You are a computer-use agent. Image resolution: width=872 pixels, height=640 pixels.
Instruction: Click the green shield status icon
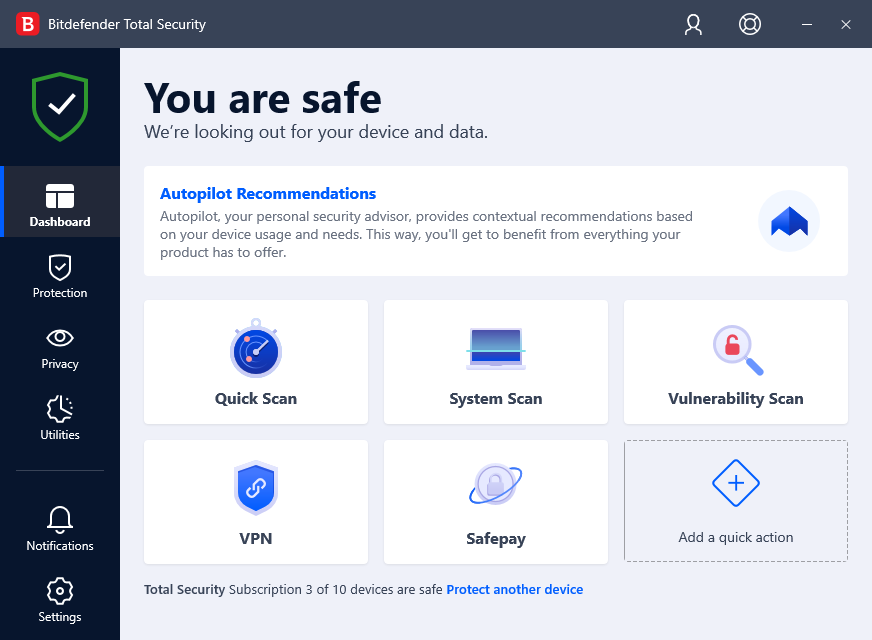coord(60,105)
